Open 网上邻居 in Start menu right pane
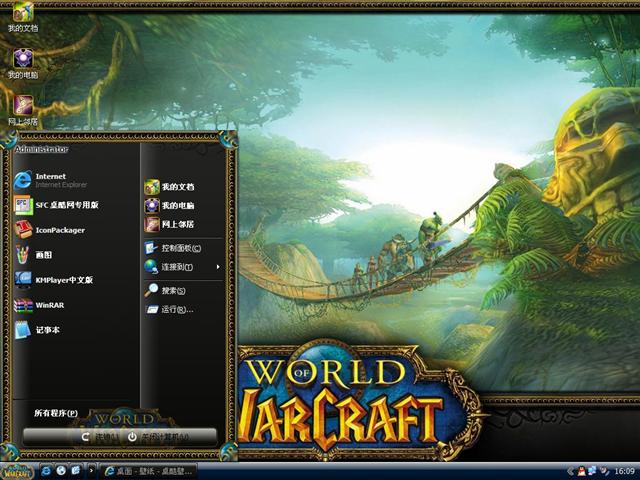This screenshot has height=480, width=640. [169, 224]
